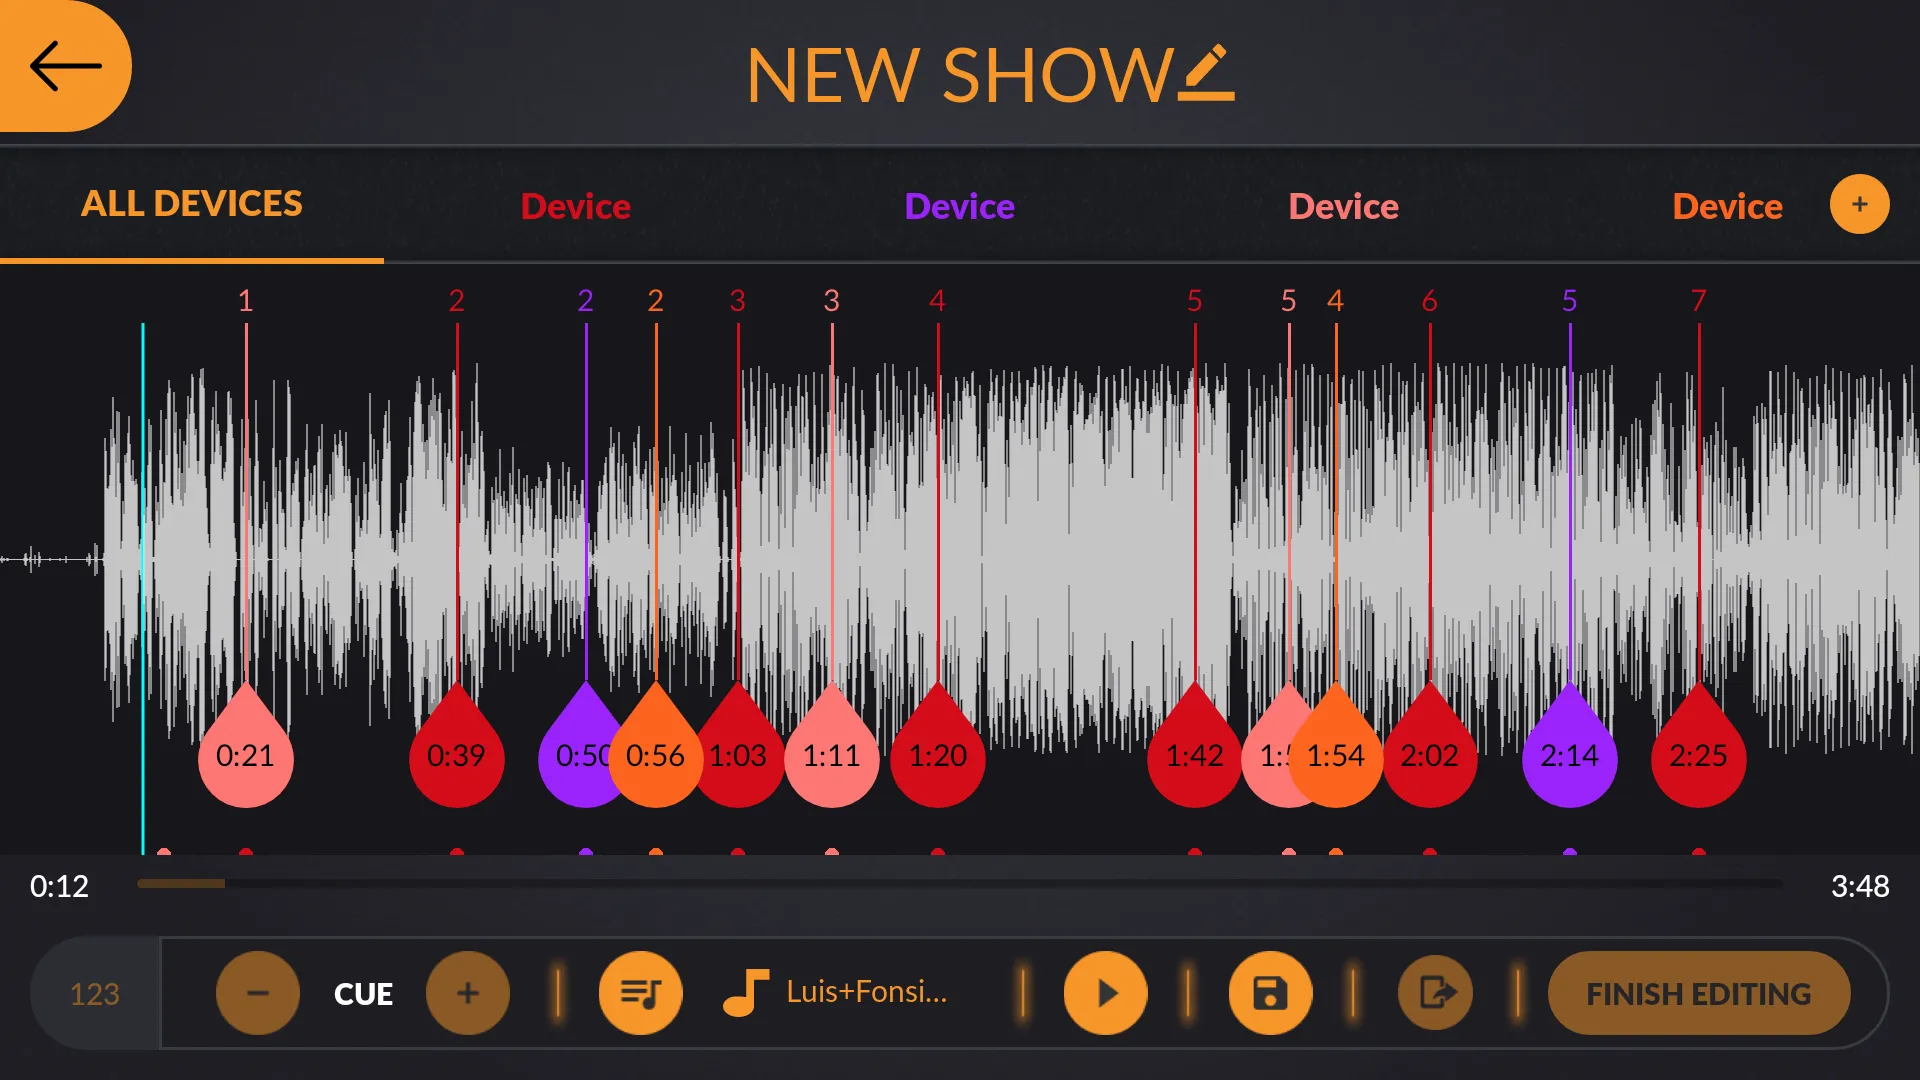Click the playlist/cue list icon
1920x1080 pixels.
click(641, 993)
